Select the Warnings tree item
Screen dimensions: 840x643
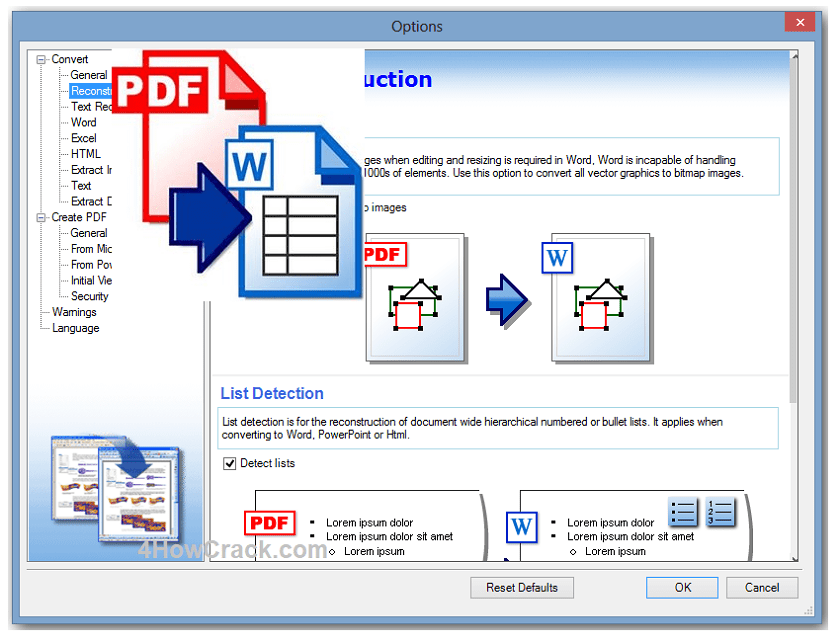[x=74, y=312]
